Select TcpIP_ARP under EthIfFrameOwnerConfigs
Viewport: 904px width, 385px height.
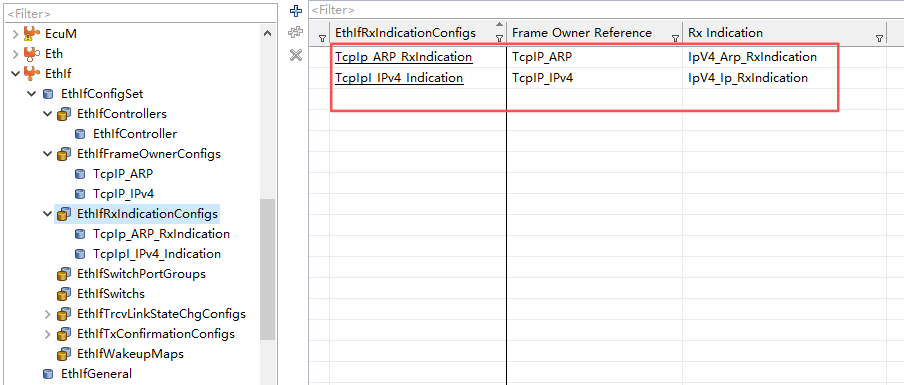123,174
